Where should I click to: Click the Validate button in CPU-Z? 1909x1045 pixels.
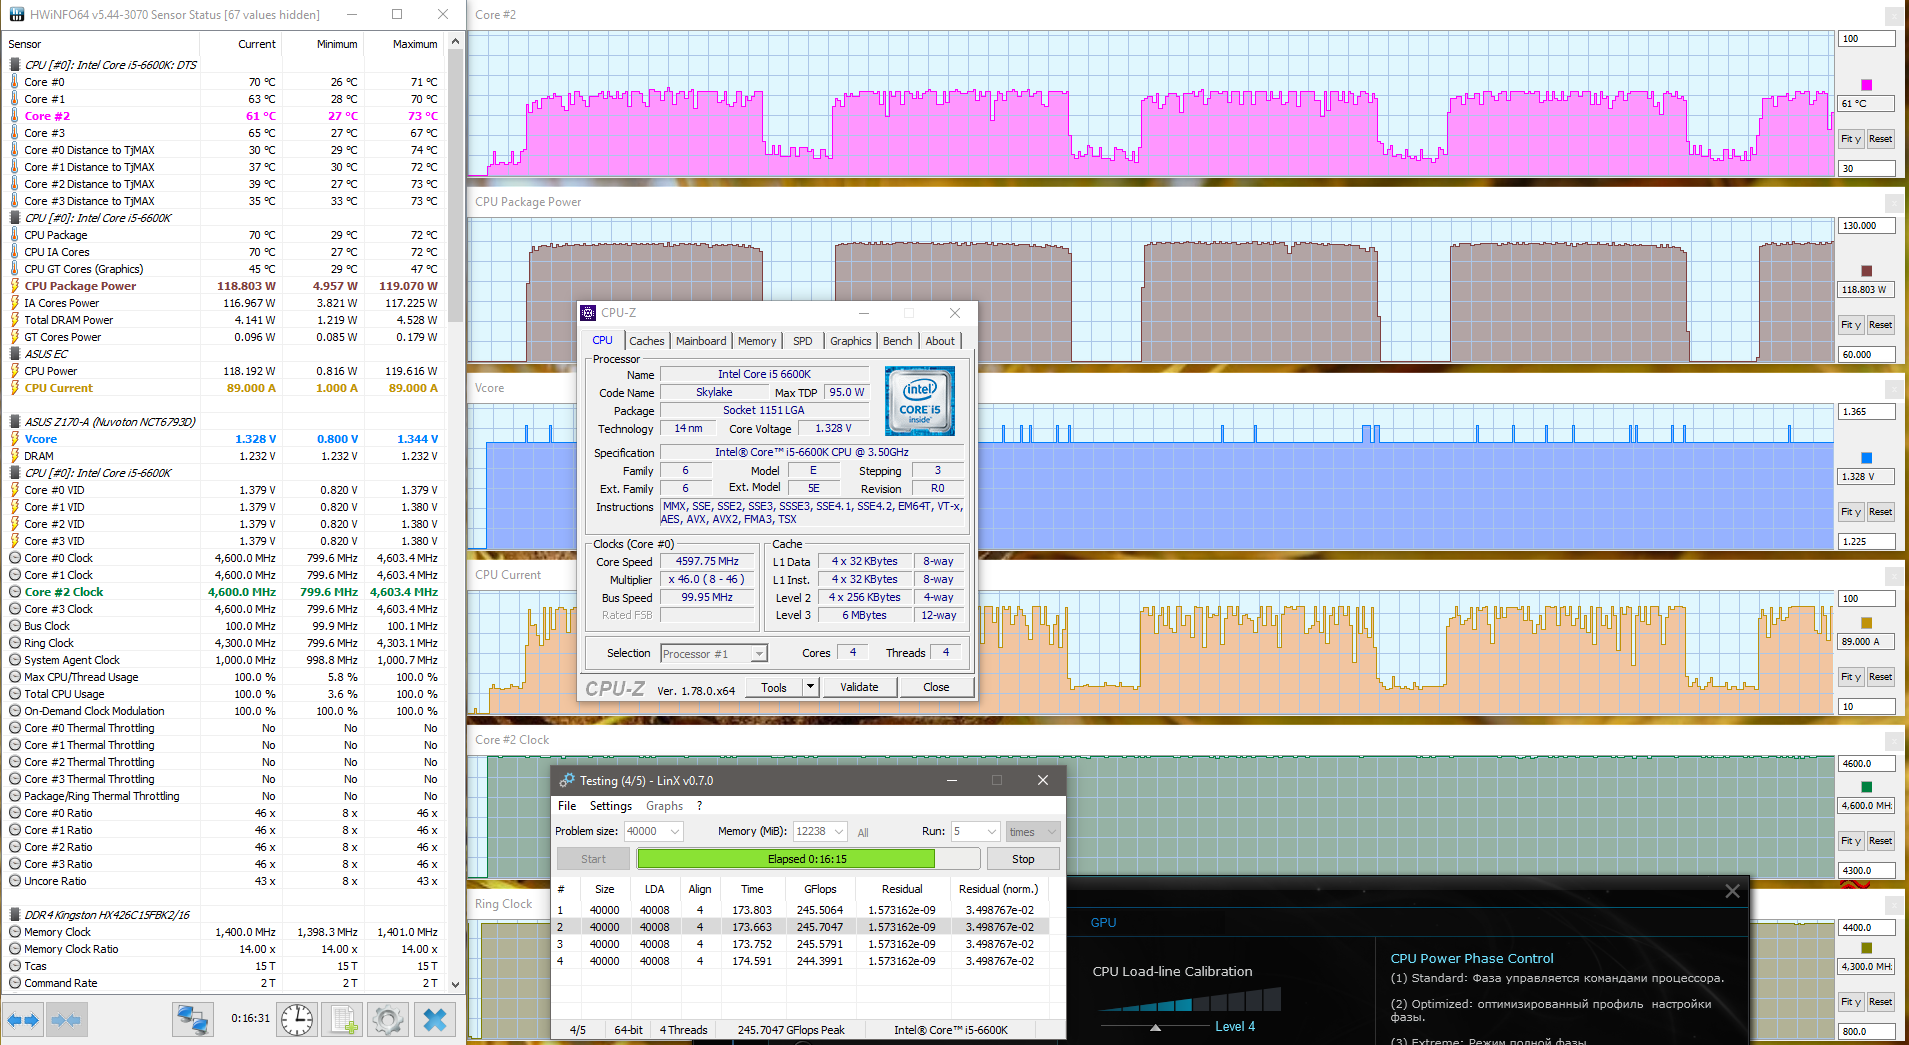pos(859,687)
